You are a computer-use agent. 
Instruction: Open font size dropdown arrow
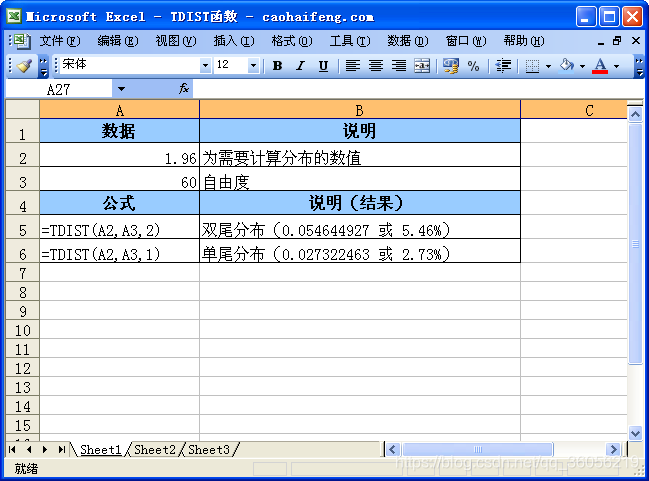tap(253, 65)
